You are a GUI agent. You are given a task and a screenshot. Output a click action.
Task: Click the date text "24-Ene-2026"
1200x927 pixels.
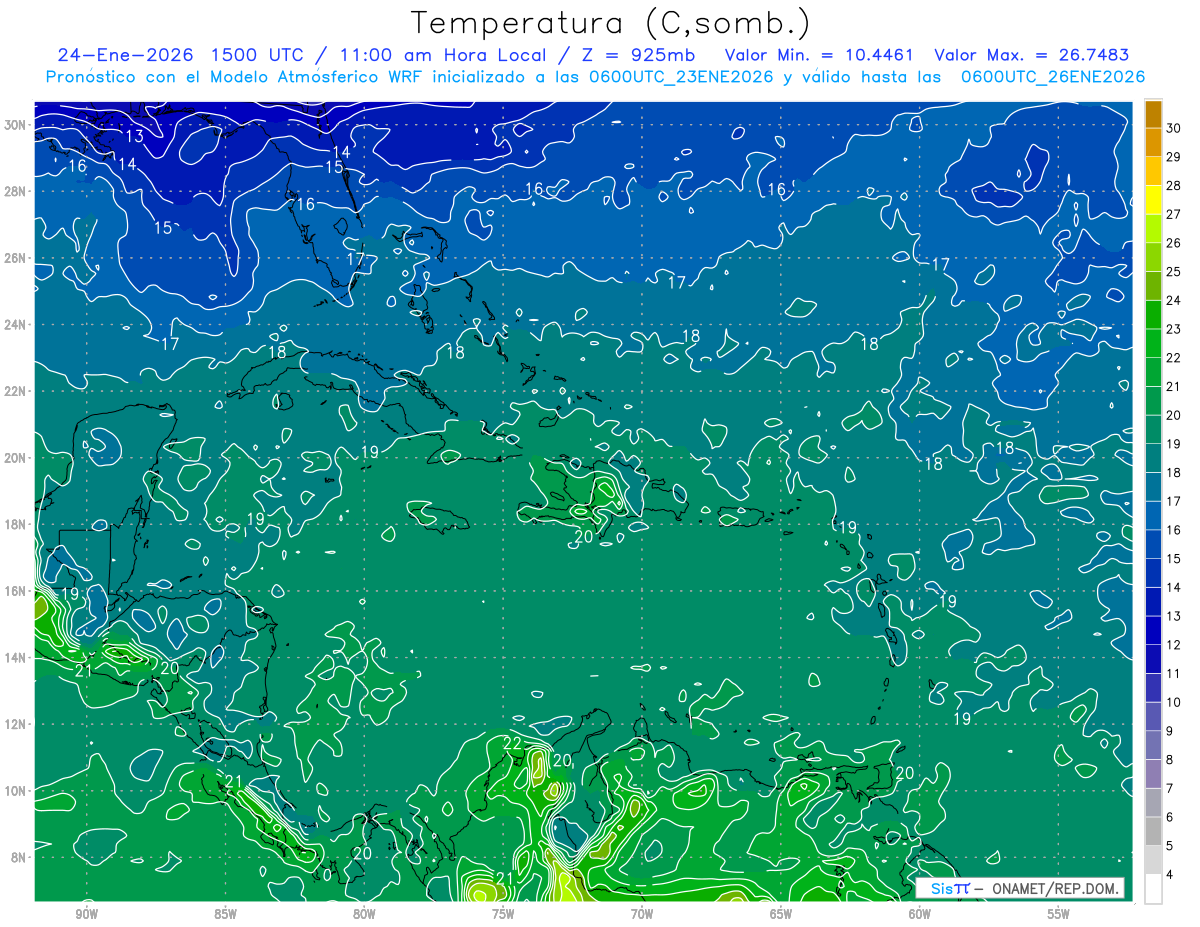tap(124, 55)
